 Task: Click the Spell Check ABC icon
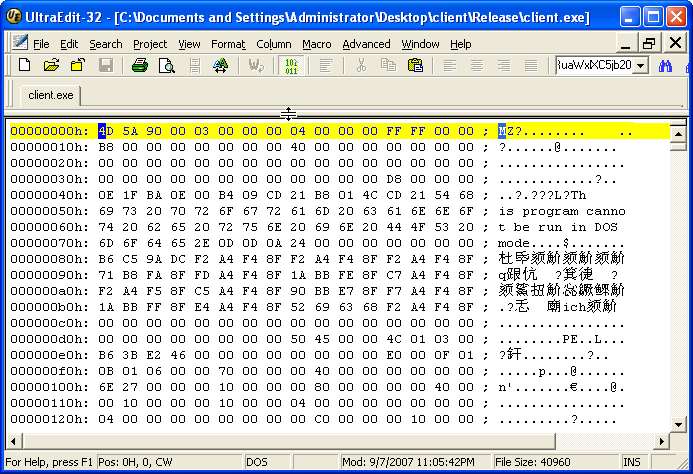(x=221, y=65)
